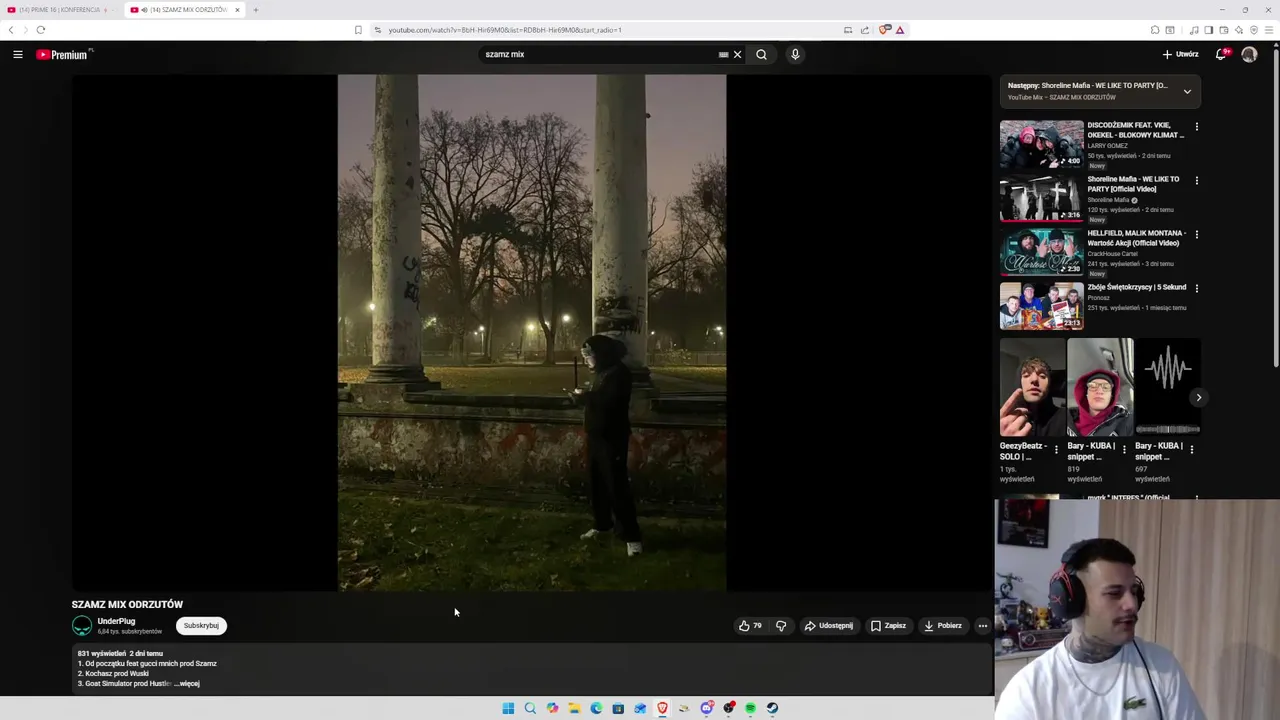The width and height of the screenshot is (1280, 720).
Task: Dislike the video with thumbs down
Action: click(781, 626)
